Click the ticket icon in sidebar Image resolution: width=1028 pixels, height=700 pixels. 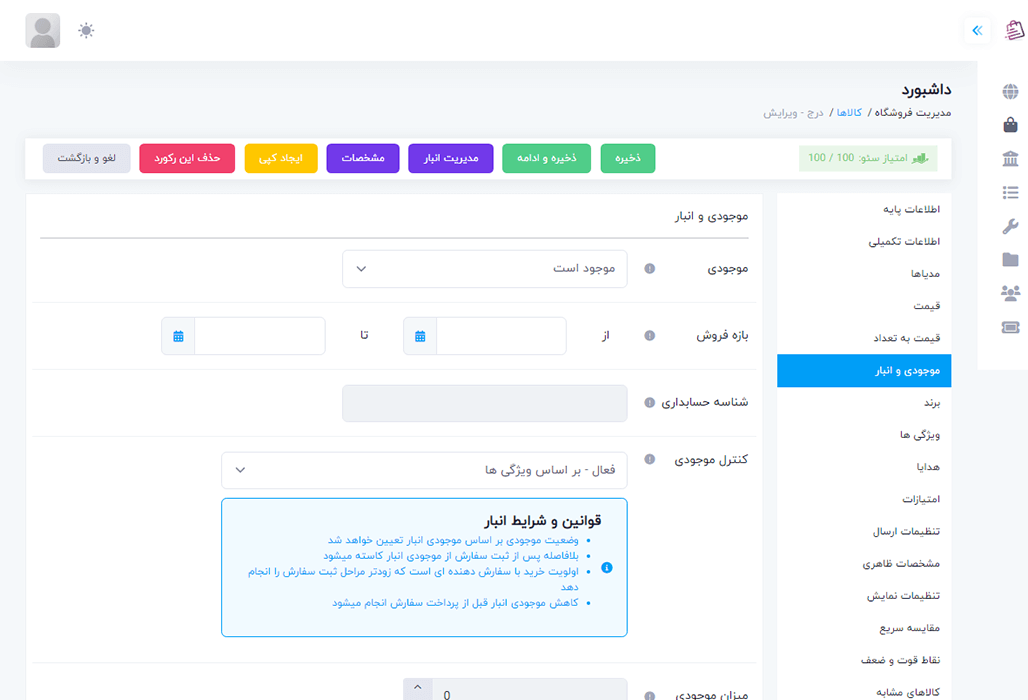pyautogui.click(x=1010, y=327)
